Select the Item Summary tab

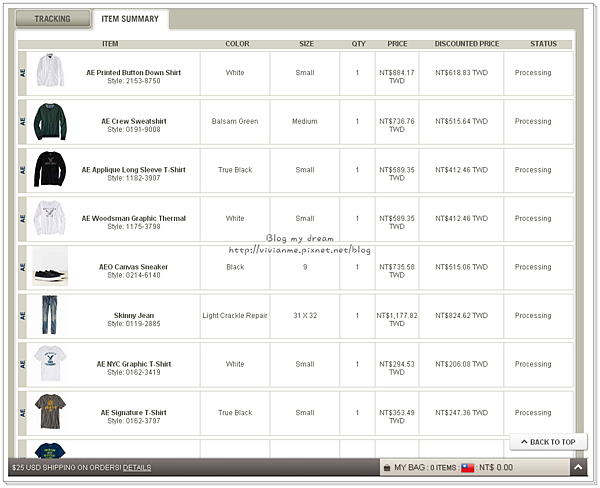pyautogui.click(x=130, y=19)
